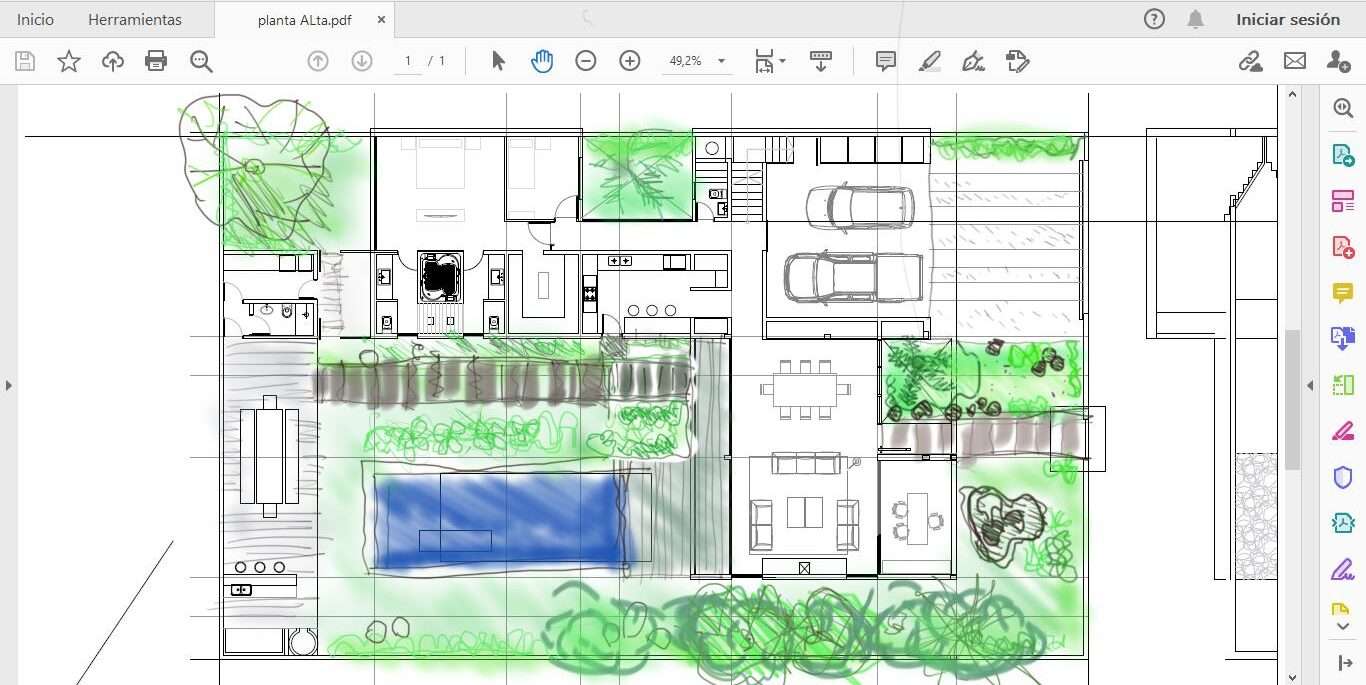Upload file to cloud icon
This screenshot has height=685, width=1366.
click(x=113, y=61)
